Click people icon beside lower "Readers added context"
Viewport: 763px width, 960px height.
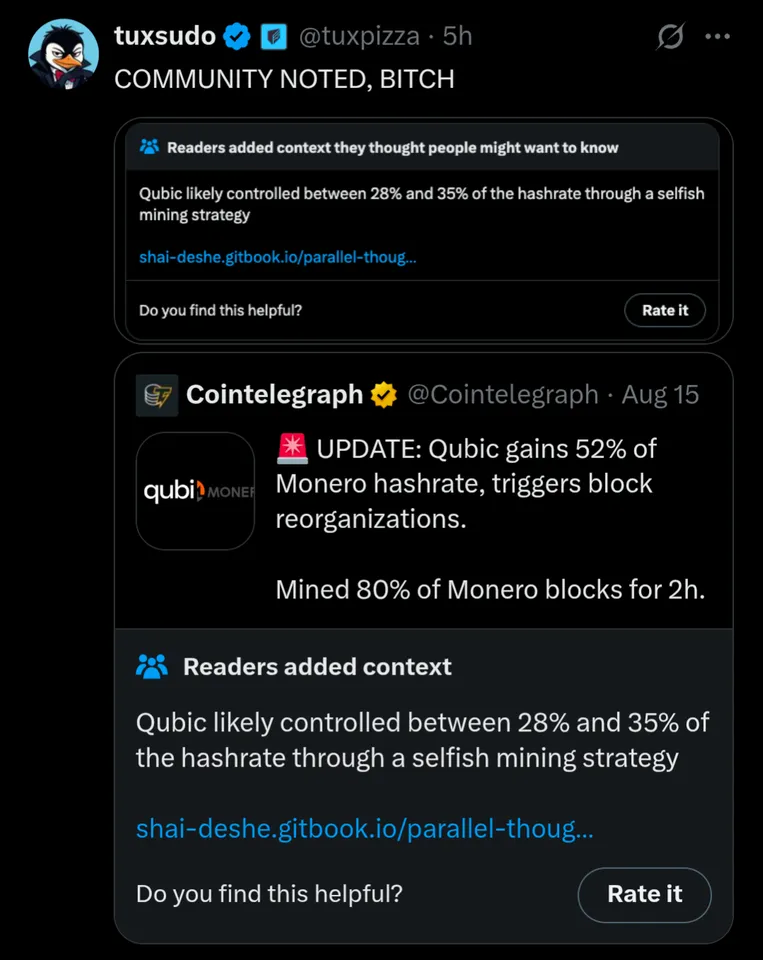(x=152, y=666)
